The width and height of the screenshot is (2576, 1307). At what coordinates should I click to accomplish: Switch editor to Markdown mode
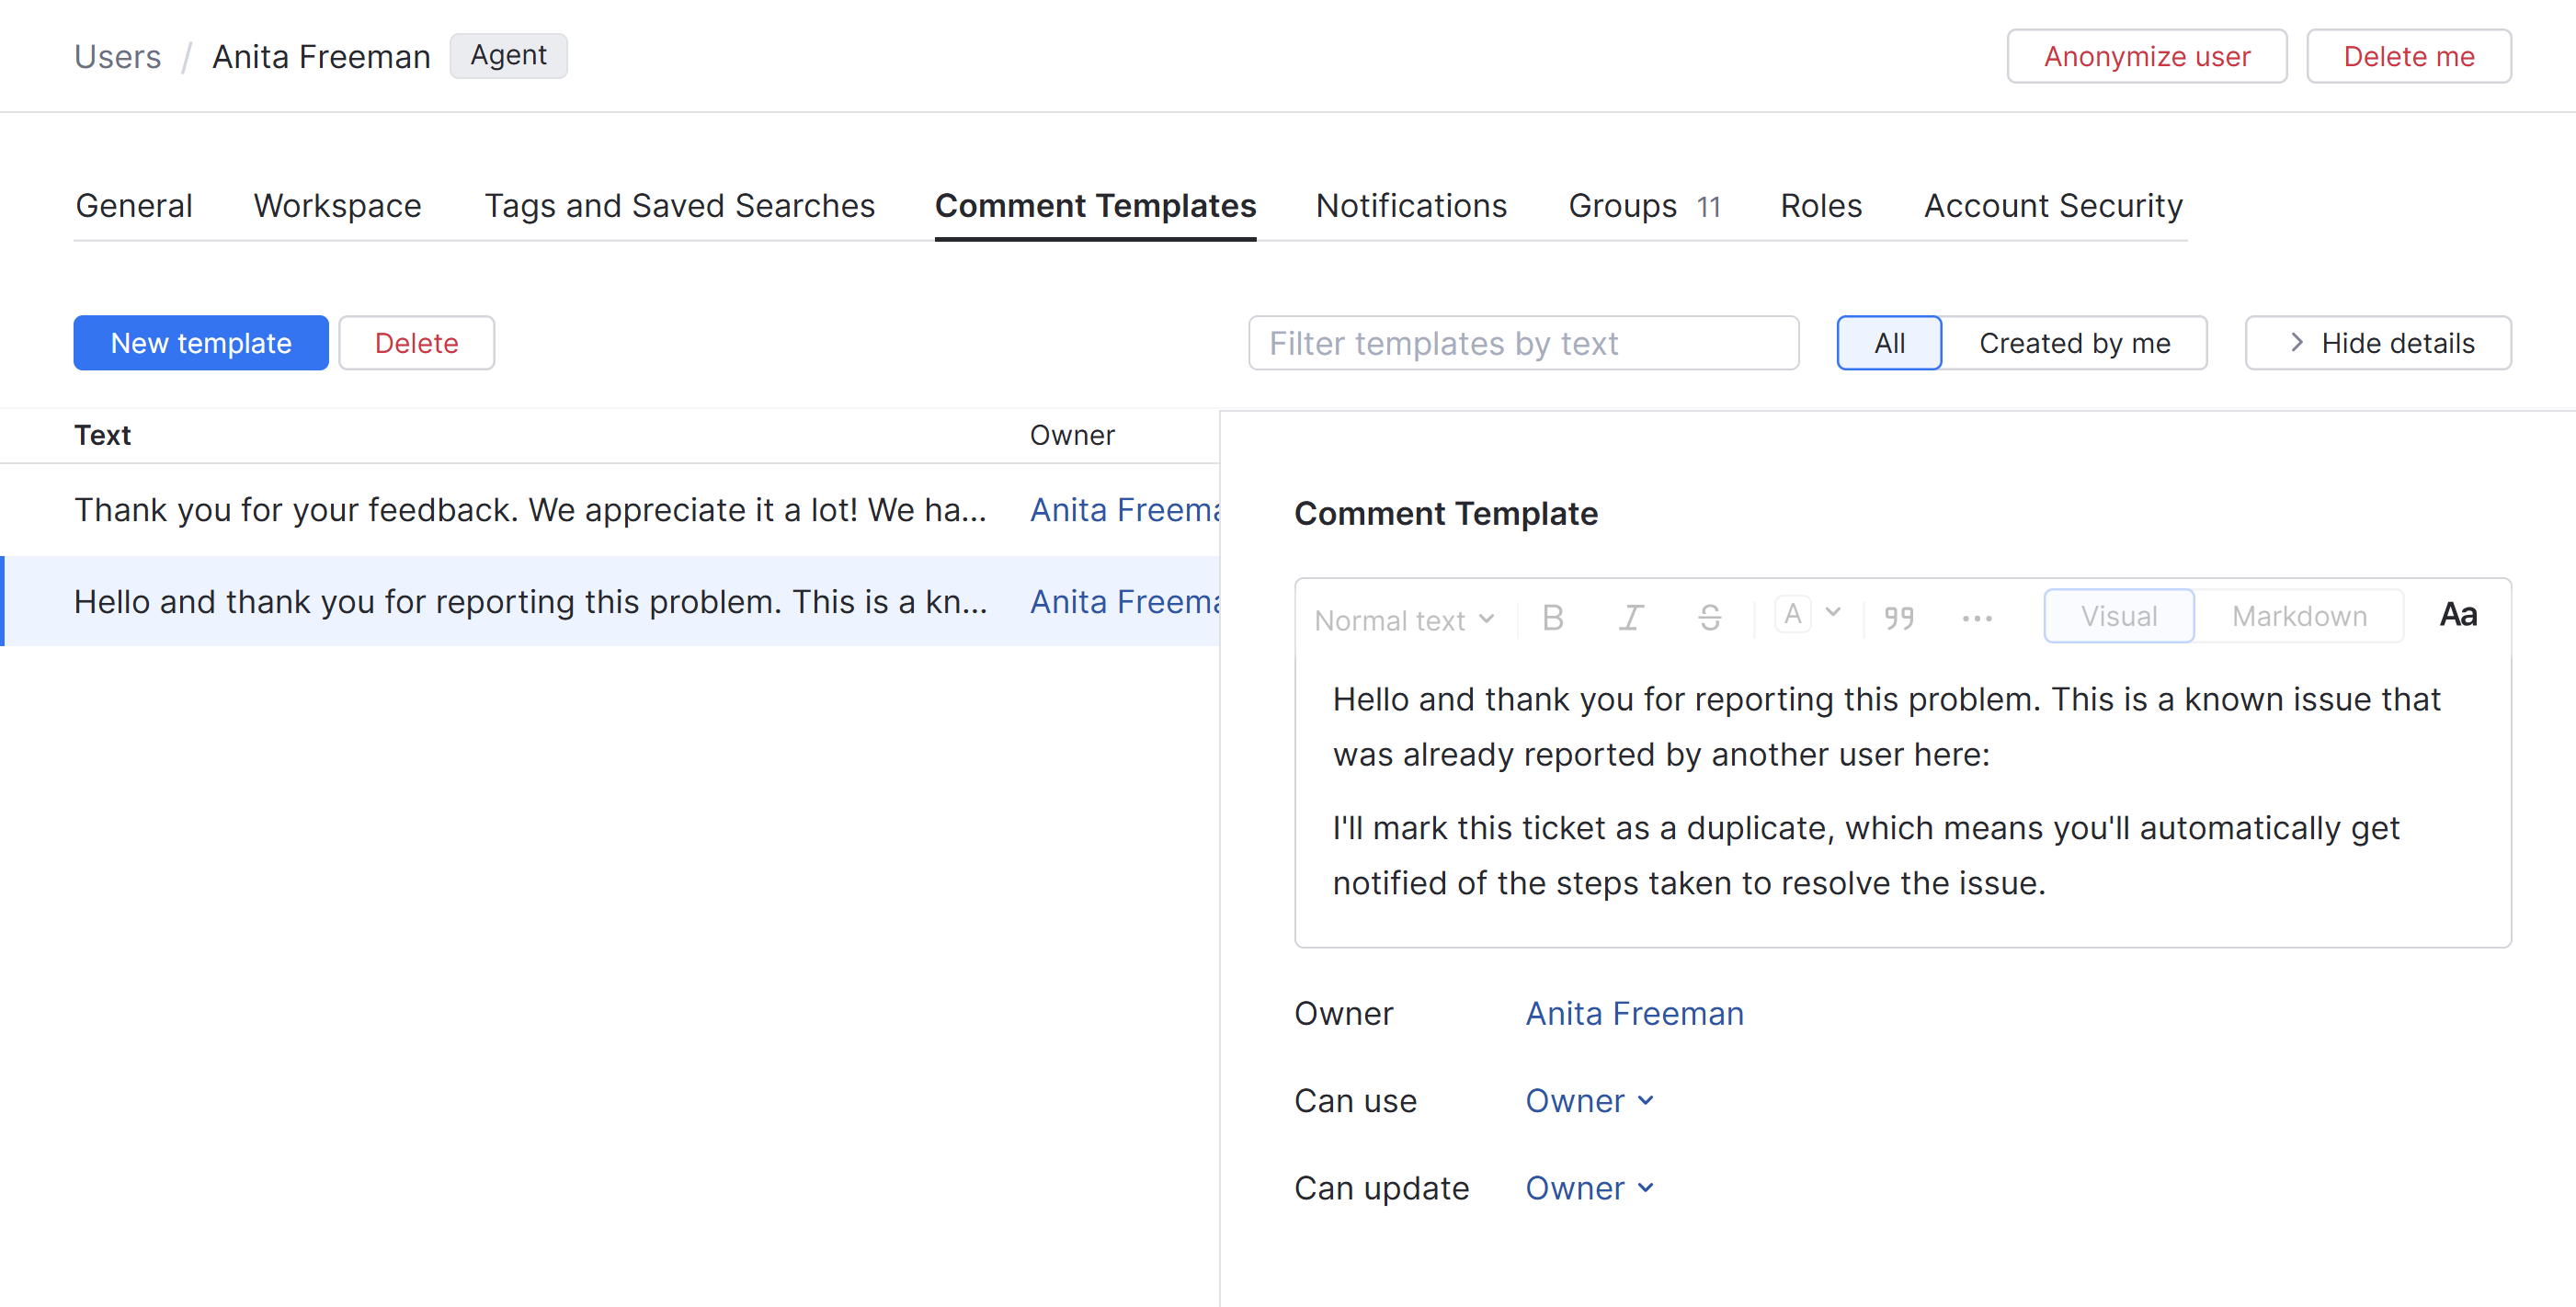2299,615
